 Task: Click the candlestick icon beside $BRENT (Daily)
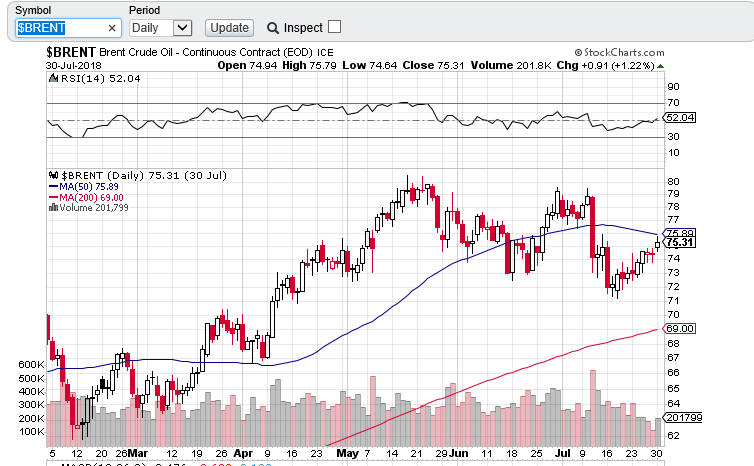[54, 176]
